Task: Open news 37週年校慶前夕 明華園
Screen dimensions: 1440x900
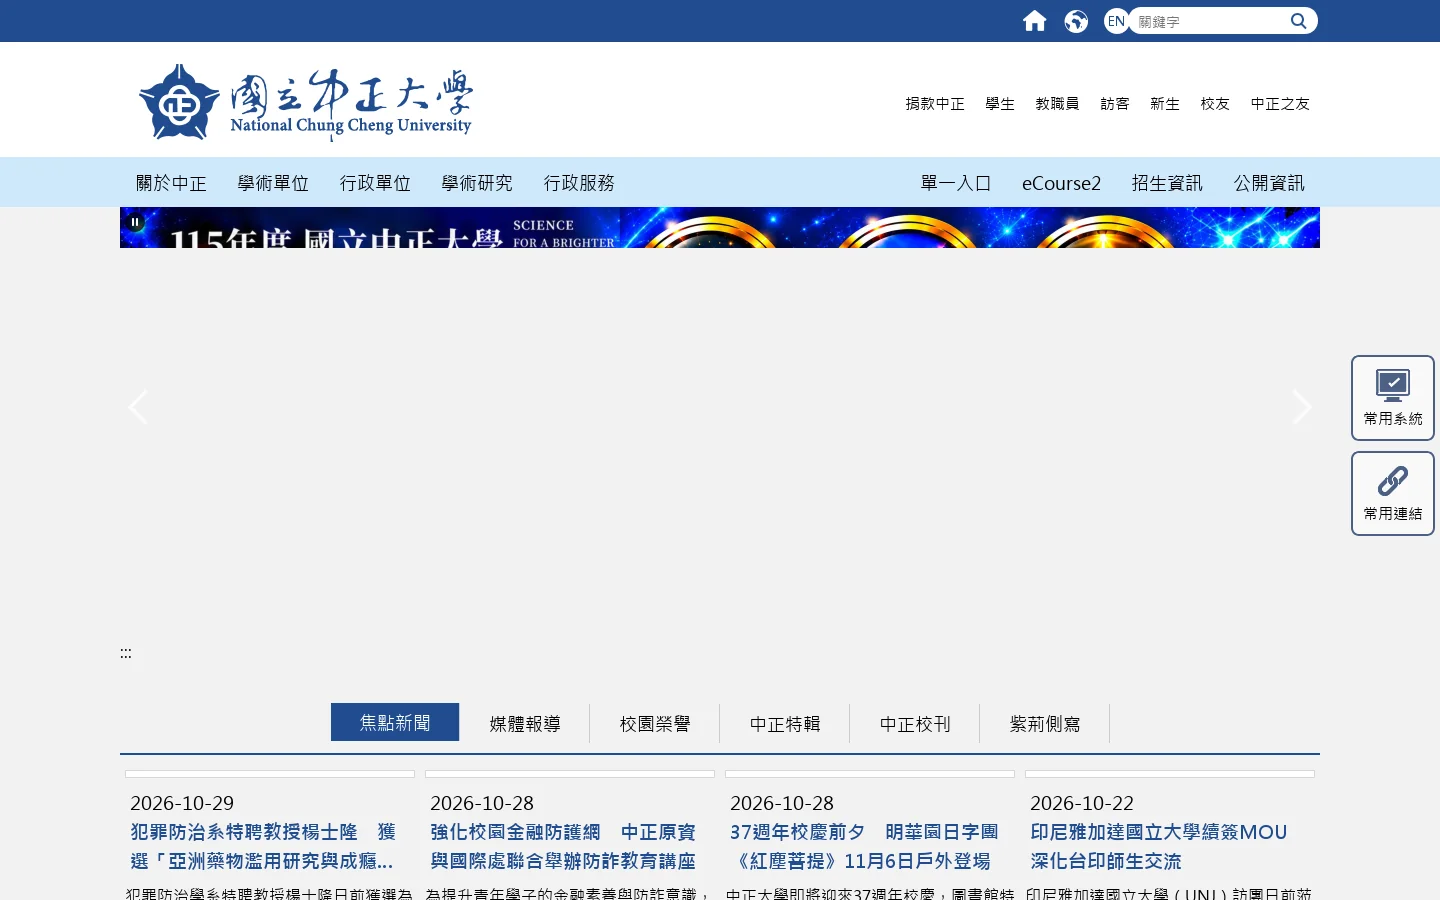Action: point(864,846)
